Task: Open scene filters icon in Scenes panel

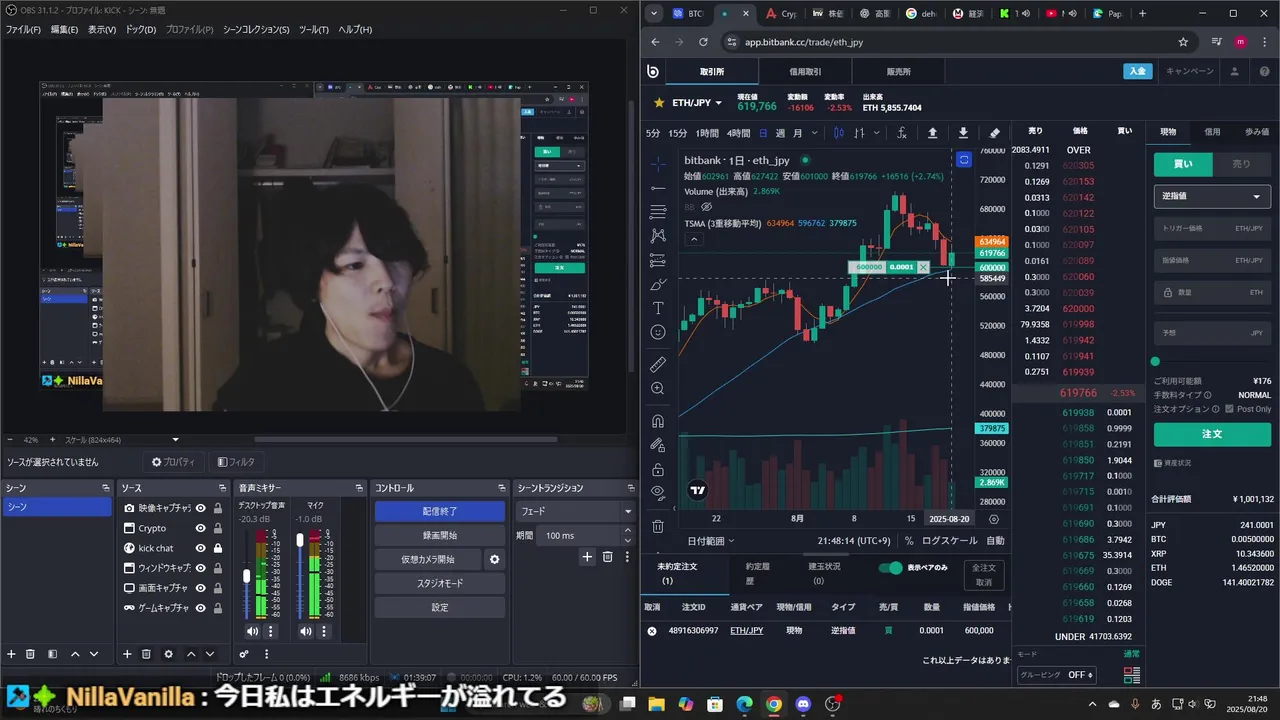Action: coord(52,654)
